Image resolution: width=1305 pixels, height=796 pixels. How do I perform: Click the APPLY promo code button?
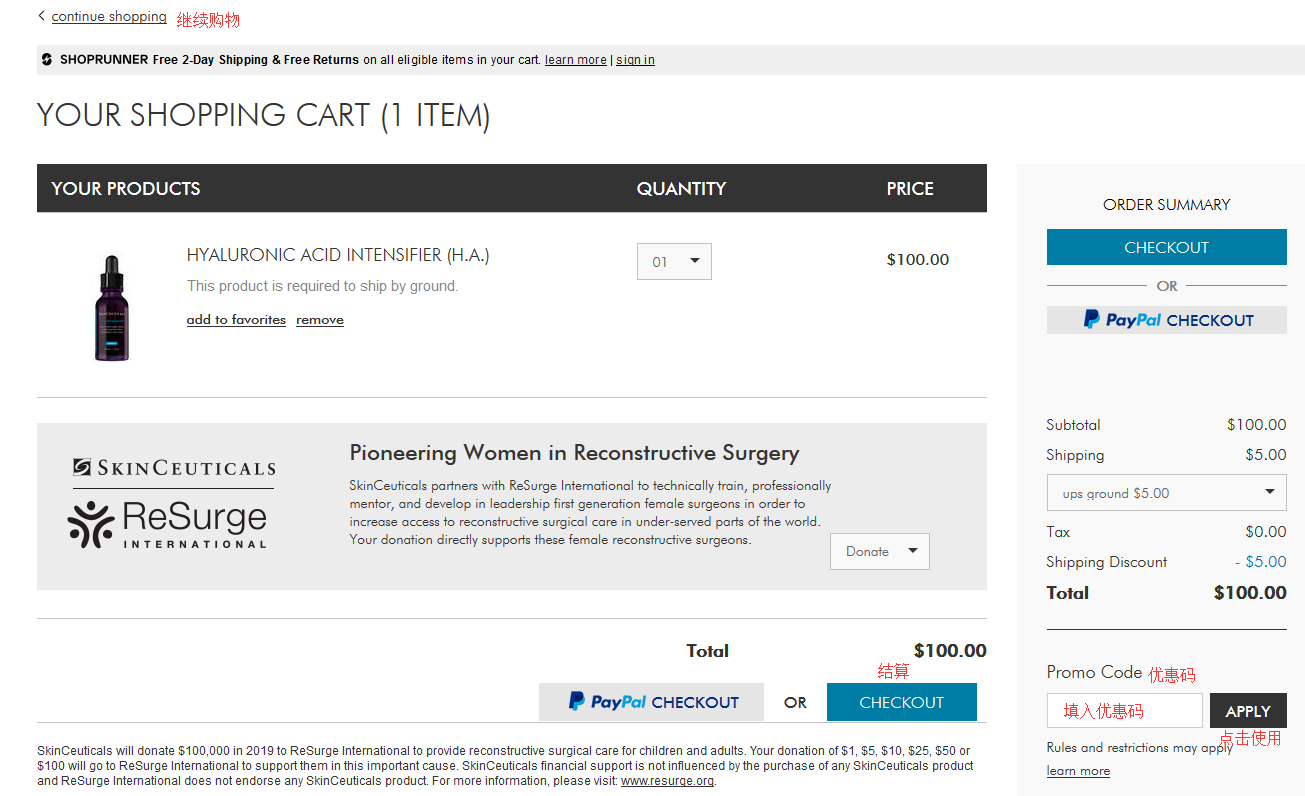click(x=1248, y=711)
